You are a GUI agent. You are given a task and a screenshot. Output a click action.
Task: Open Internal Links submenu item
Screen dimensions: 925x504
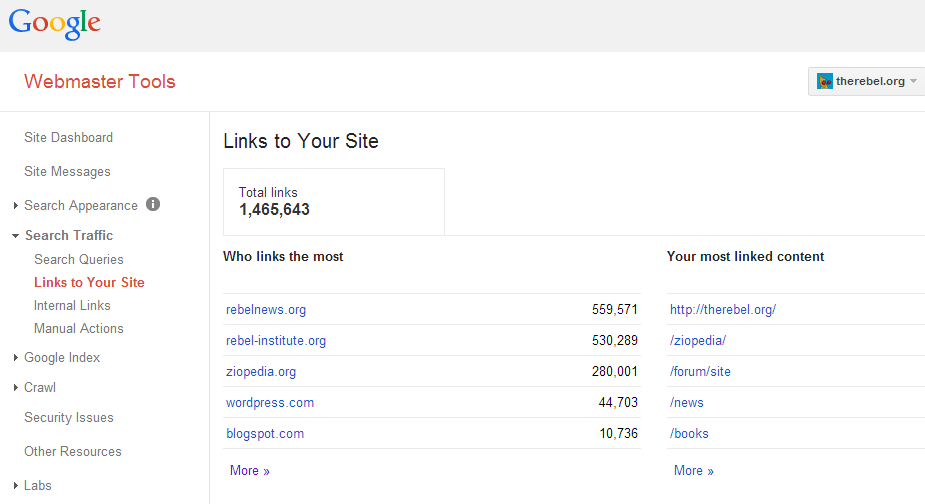tap(72, 306)
